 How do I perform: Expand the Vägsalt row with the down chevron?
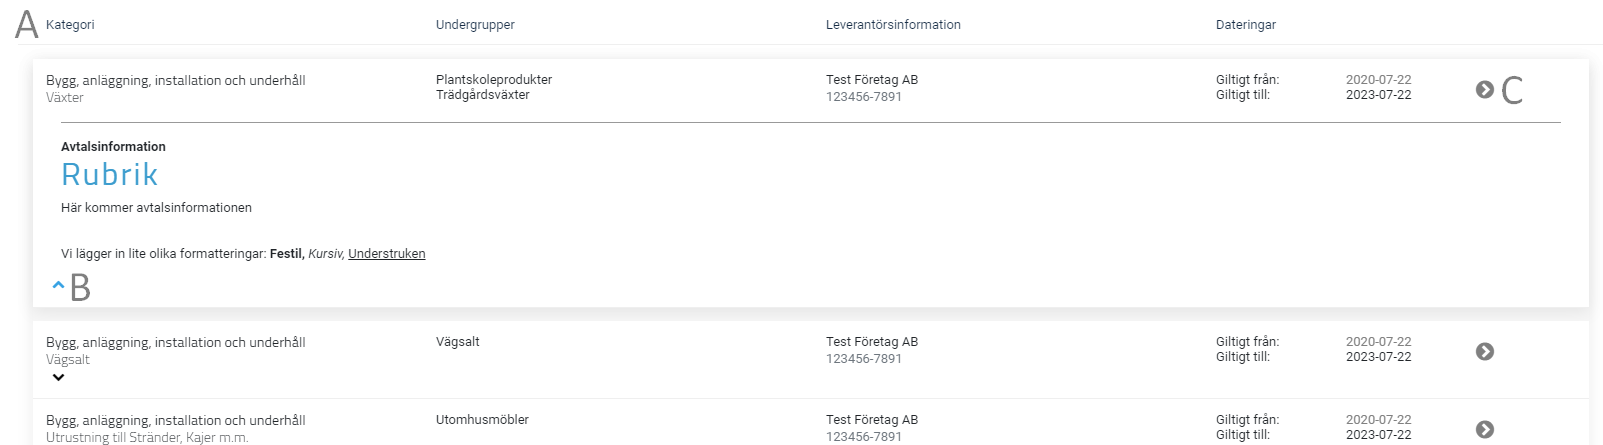pos(58,378)
